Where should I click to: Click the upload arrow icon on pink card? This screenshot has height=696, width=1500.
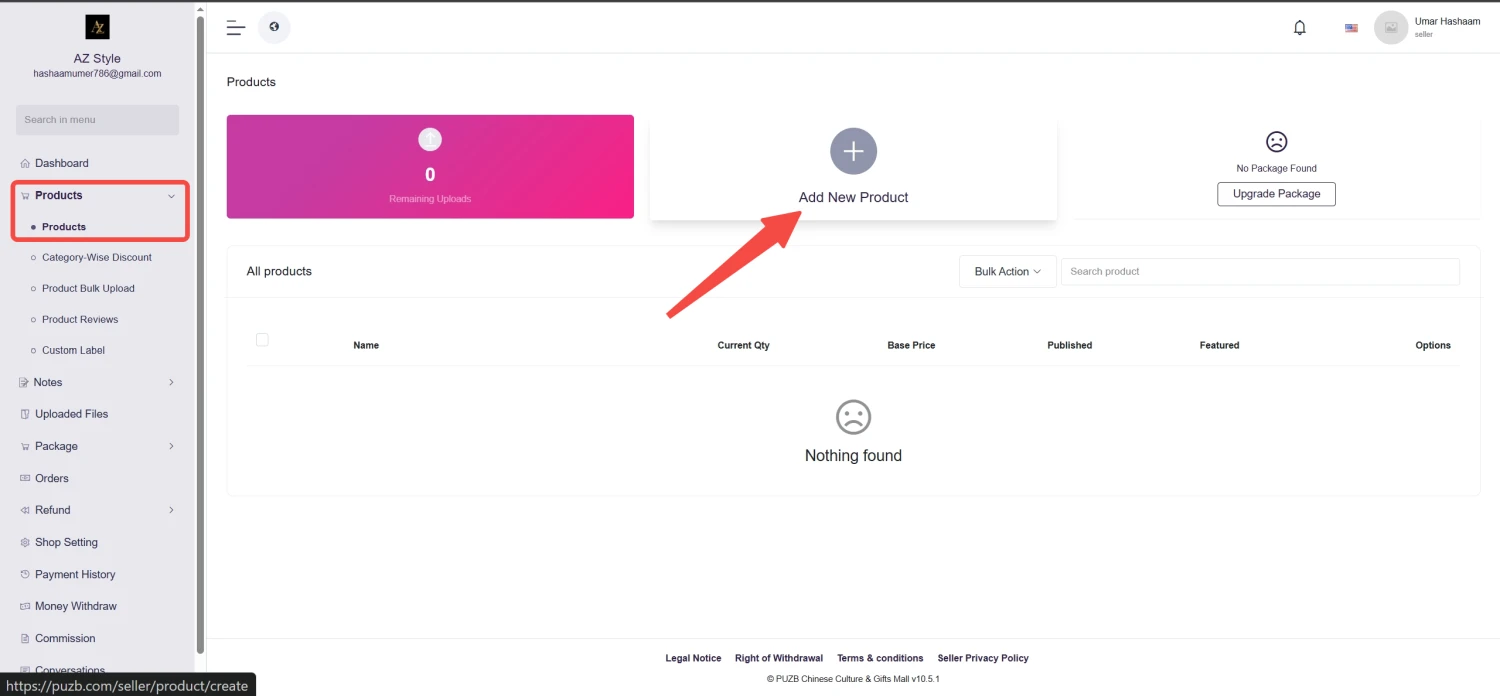tap(430, 139)
